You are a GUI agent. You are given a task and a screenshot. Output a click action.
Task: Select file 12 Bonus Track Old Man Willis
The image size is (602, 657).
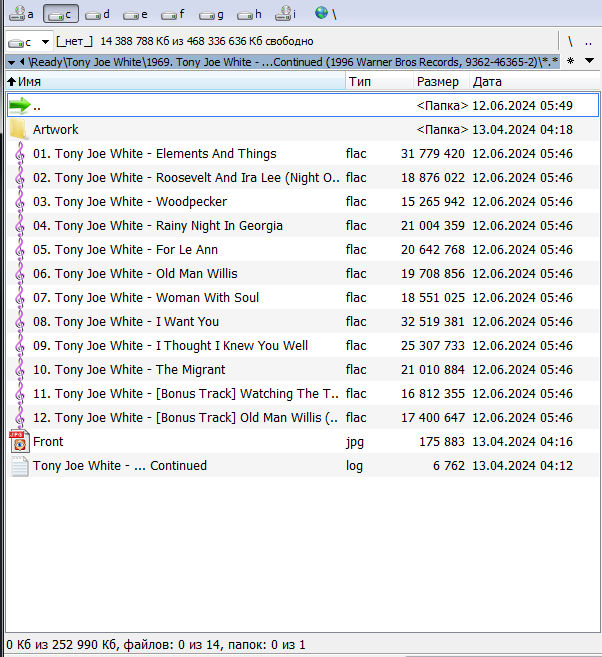click(x=303, y=418)
